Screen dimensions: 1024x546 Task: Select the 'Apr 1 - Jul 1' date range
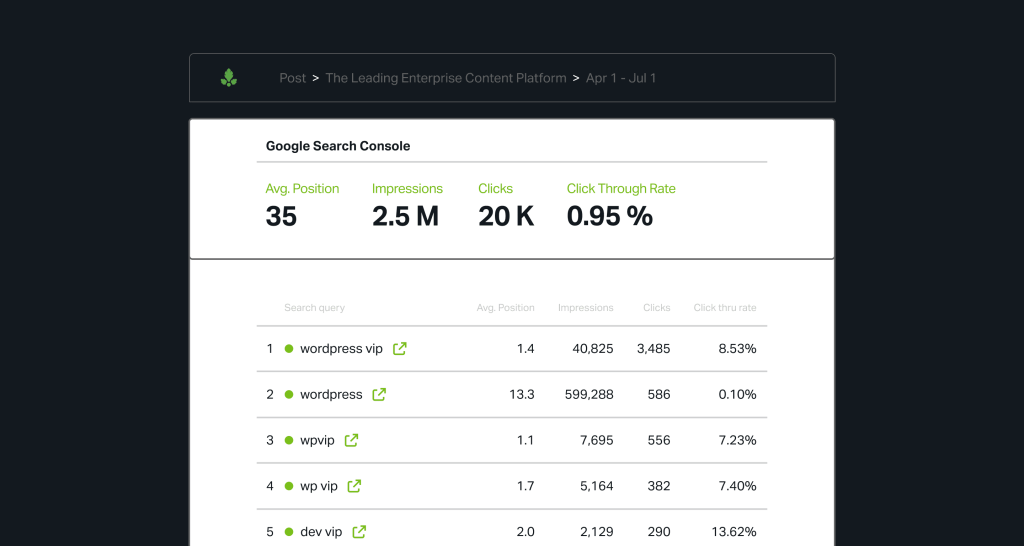coord(621,78)
